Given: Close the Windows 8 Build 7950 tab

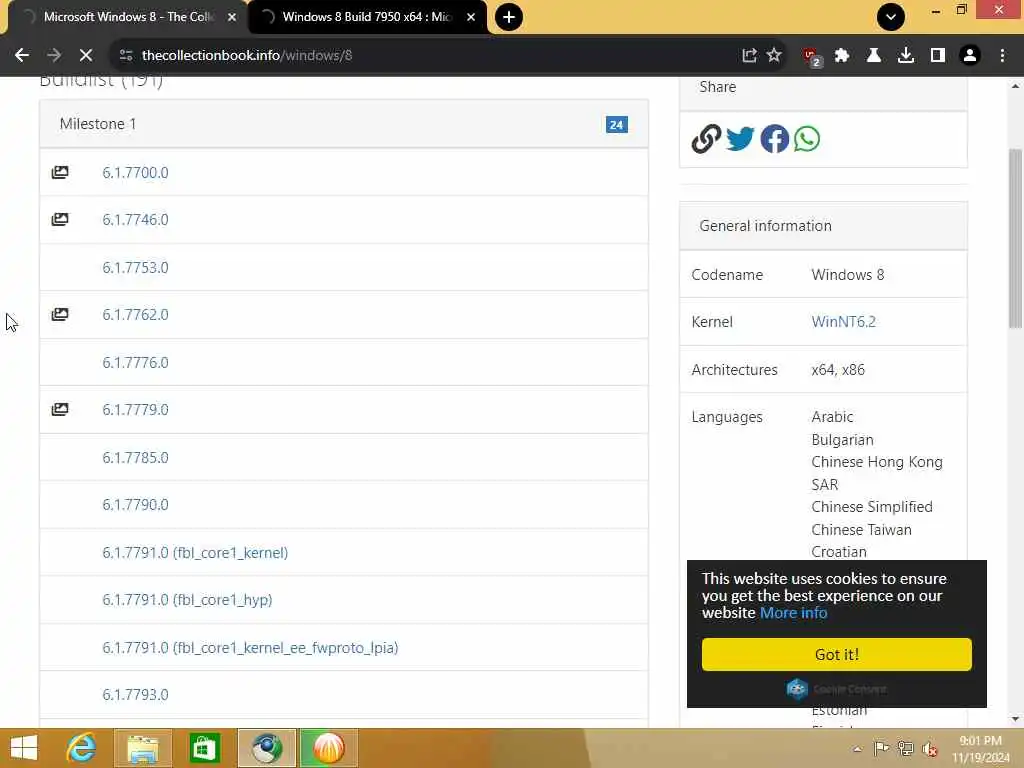Looking at the screenshot, I should pos(471,17).
